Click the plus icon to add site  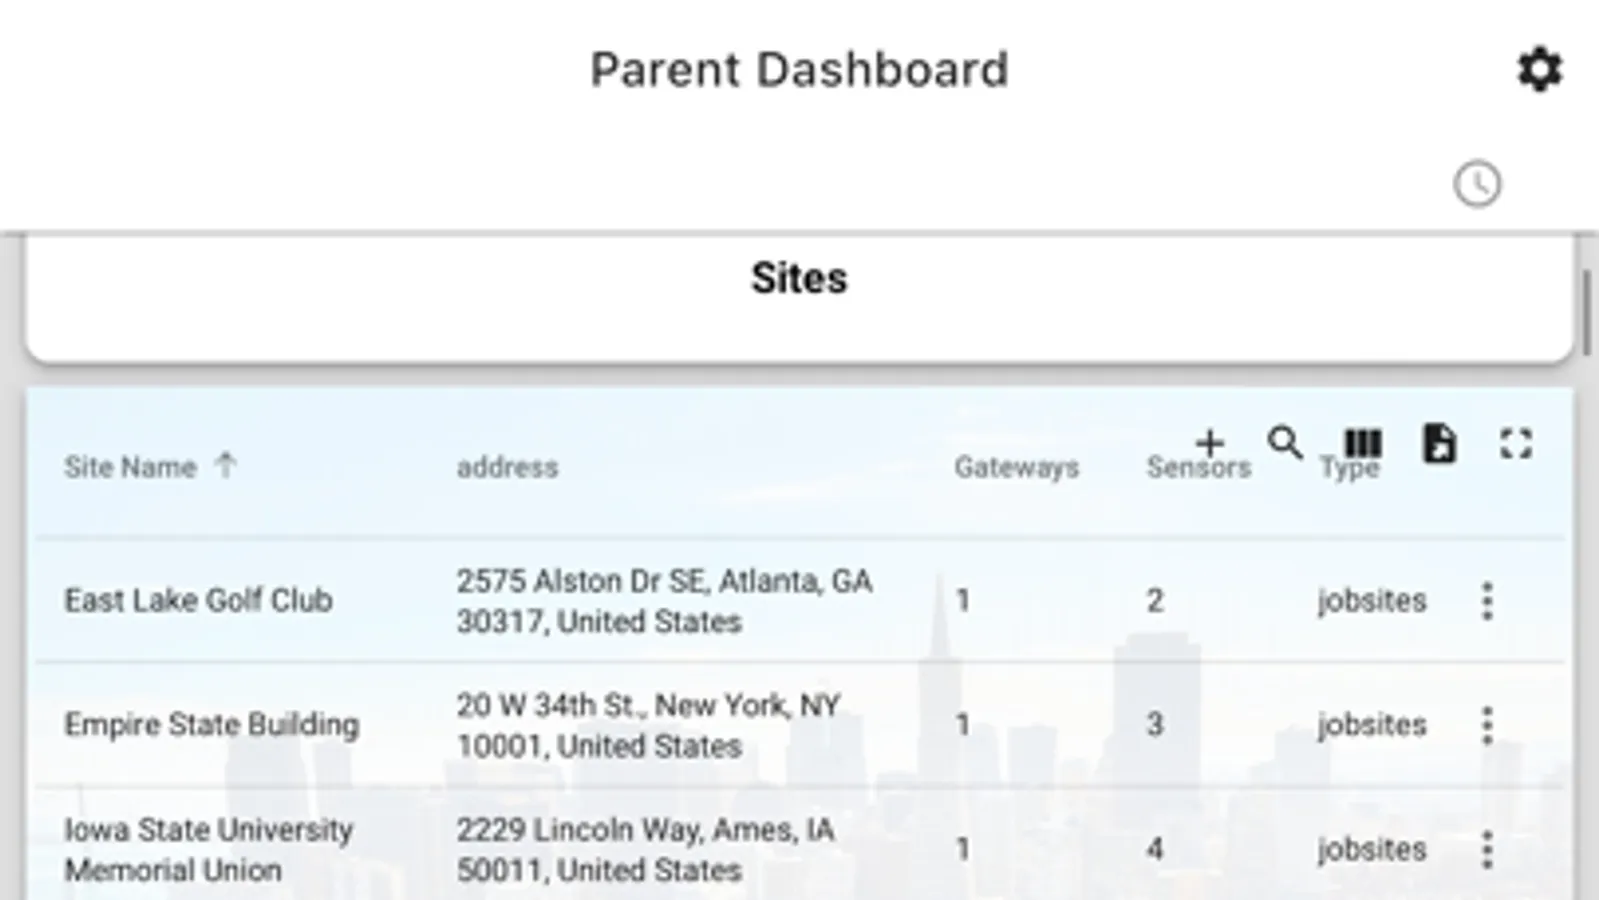1210,442
